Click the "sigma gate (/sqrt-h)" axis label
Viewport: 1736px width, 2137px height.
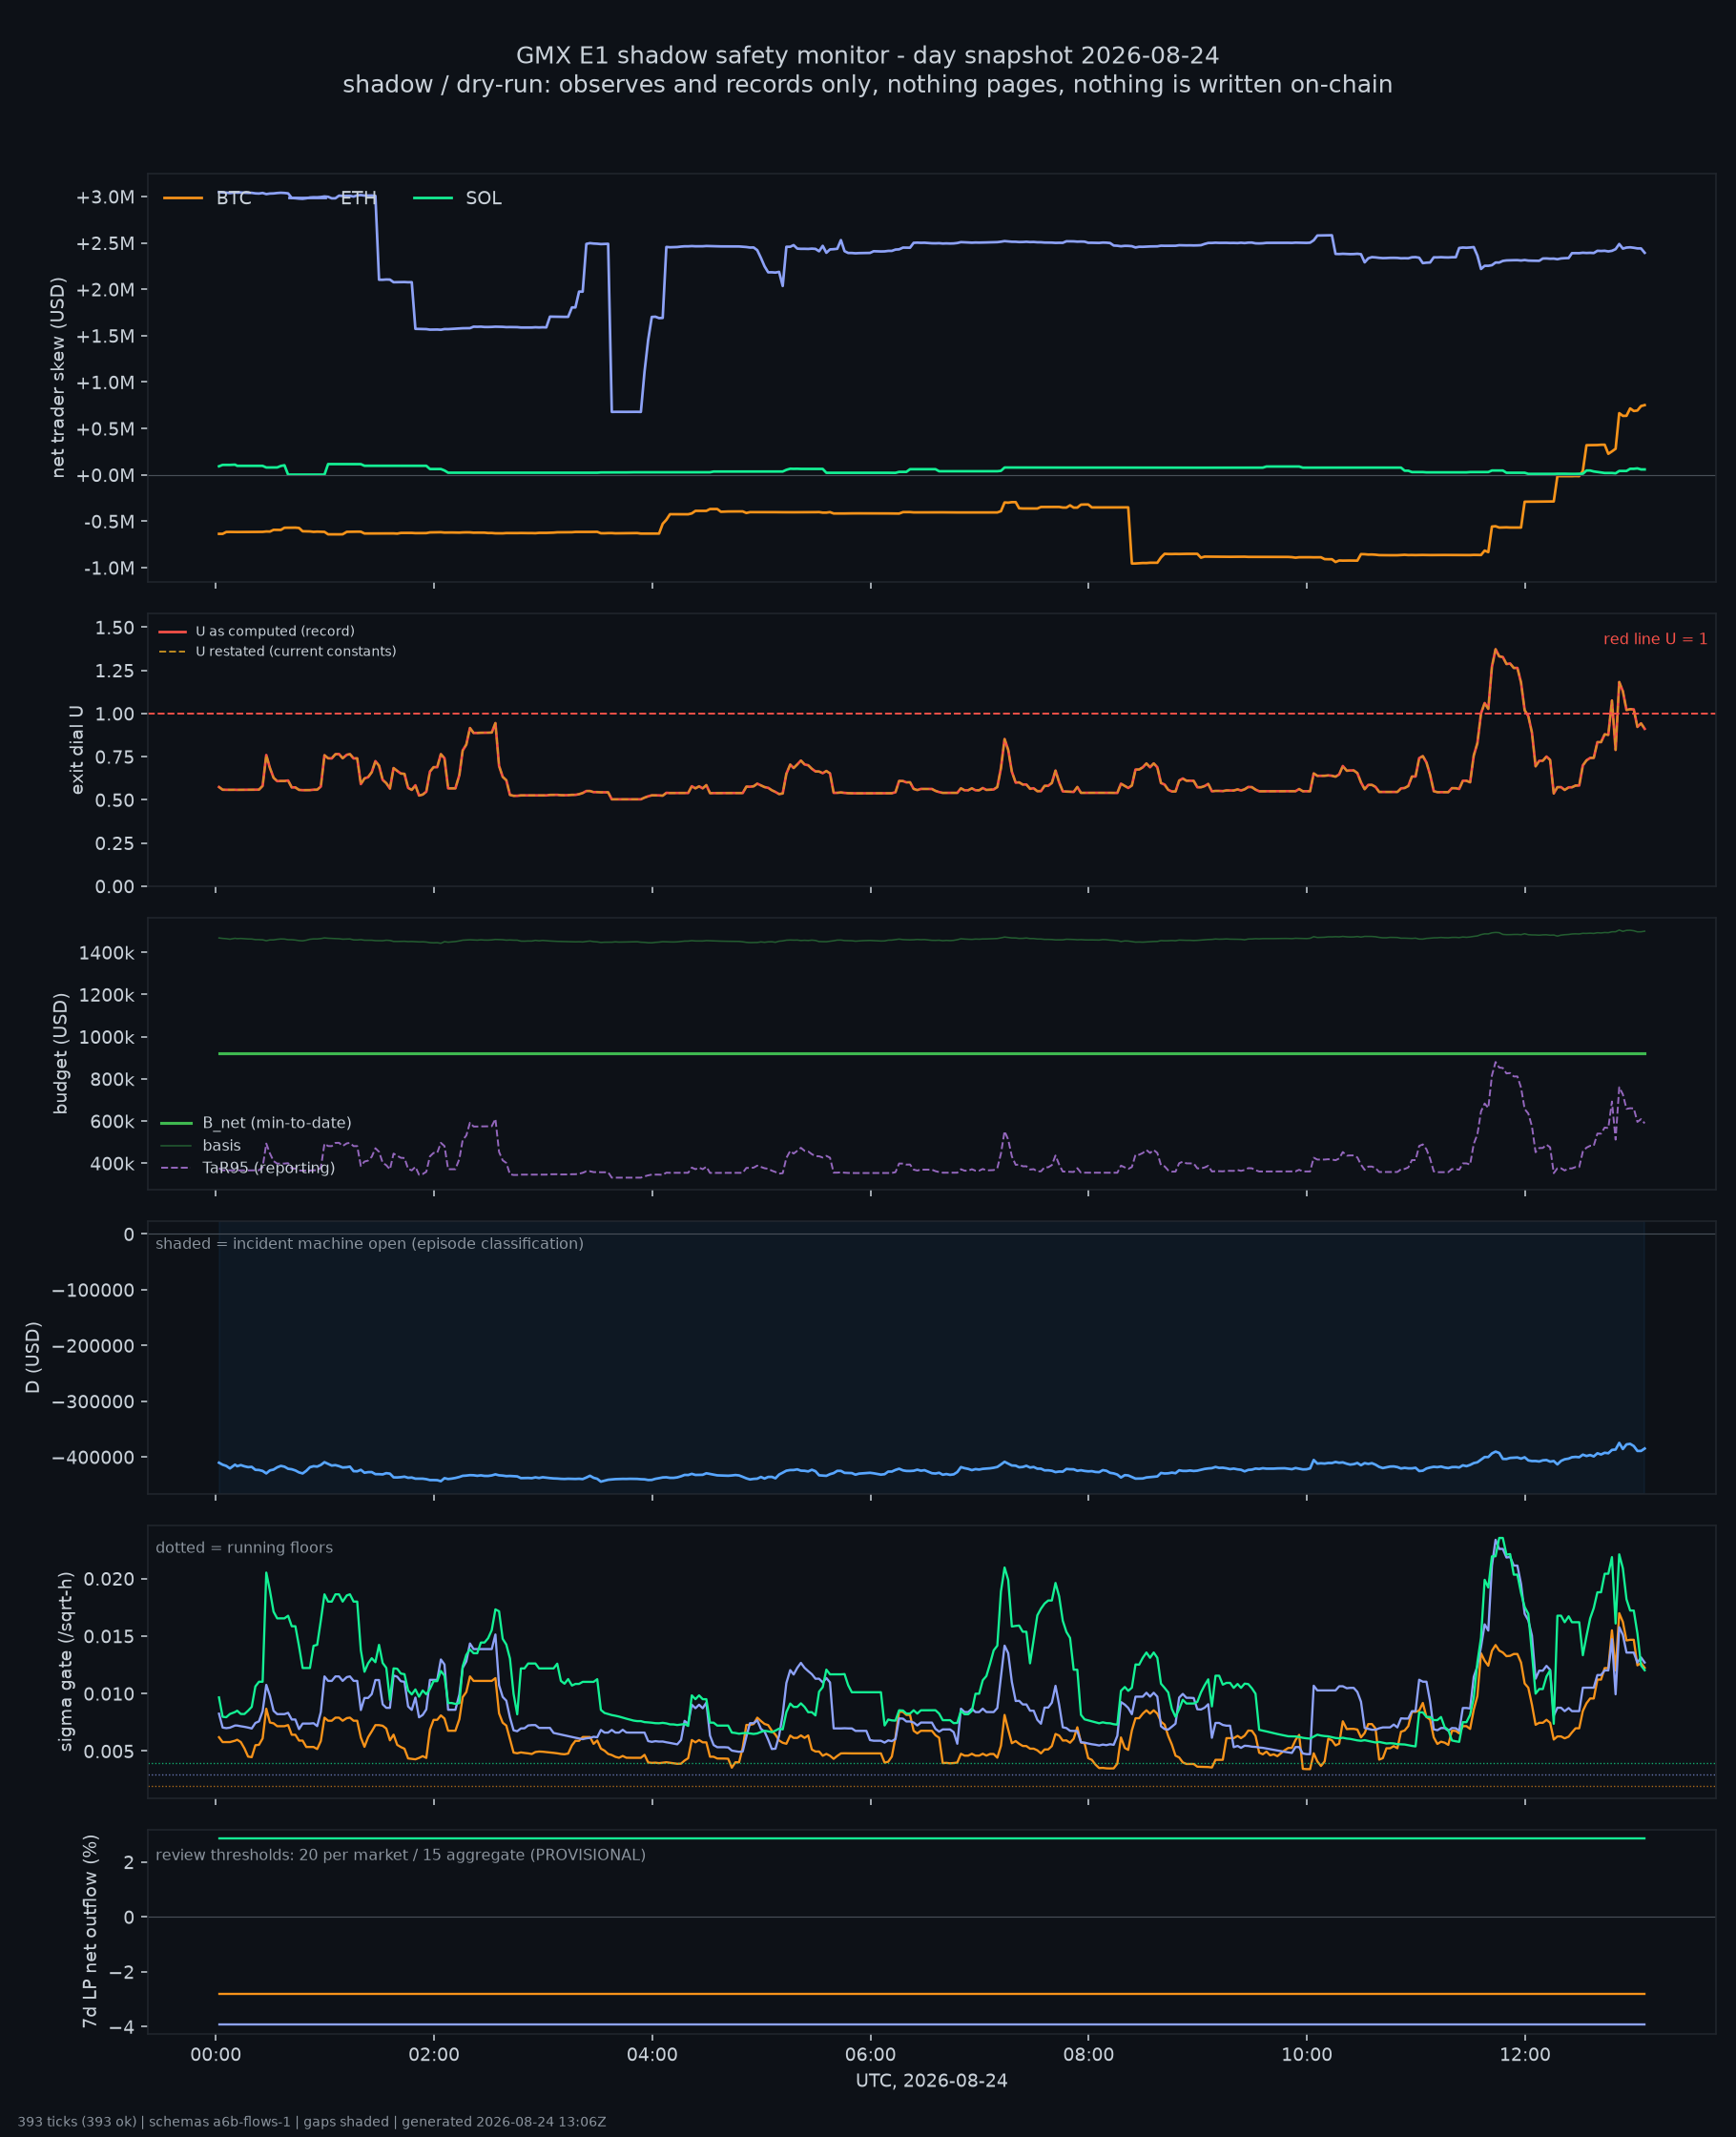pyautogui.click(x=66, y=1662)
